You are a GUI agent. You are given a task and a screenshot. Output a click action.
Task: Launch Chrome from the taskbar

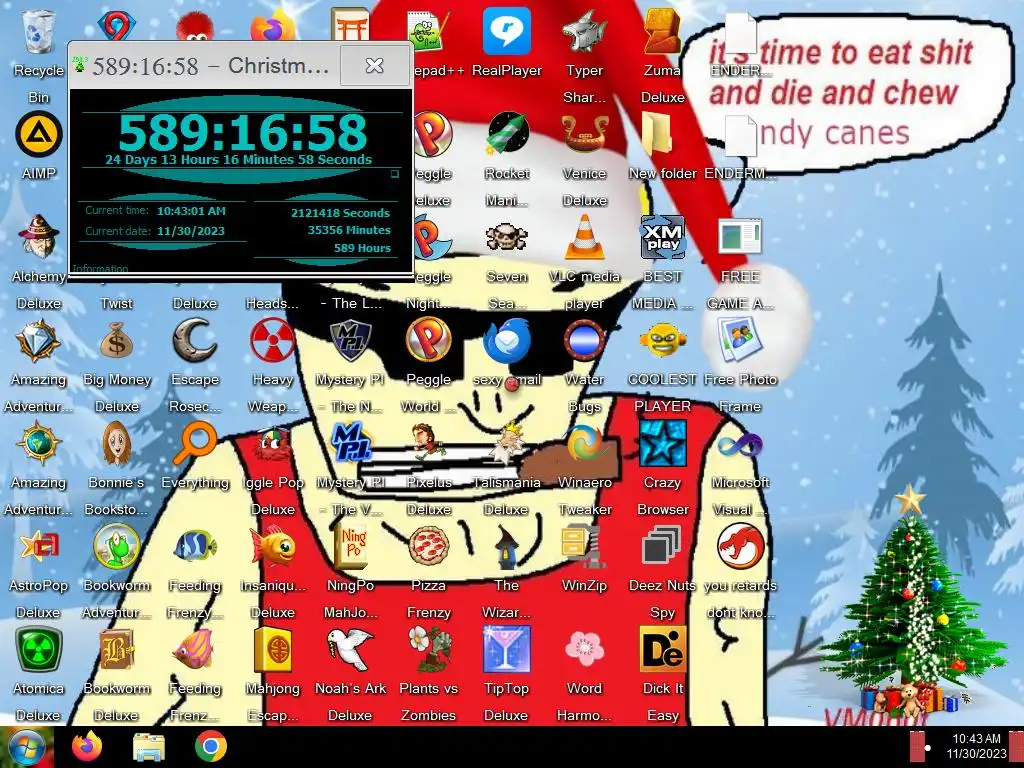click(x=210, y=747)
